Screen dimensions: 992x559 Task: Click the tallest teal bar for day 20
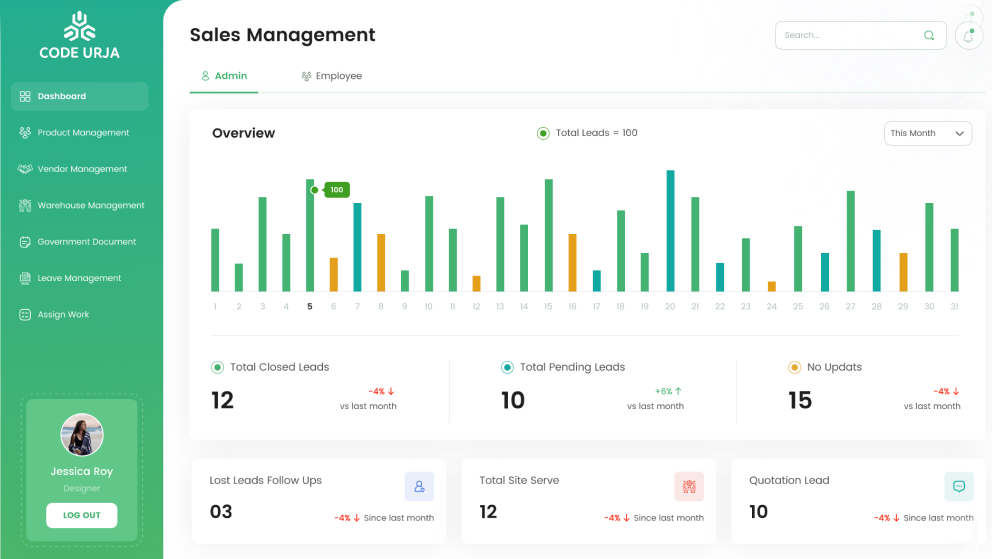click(670, 231)
